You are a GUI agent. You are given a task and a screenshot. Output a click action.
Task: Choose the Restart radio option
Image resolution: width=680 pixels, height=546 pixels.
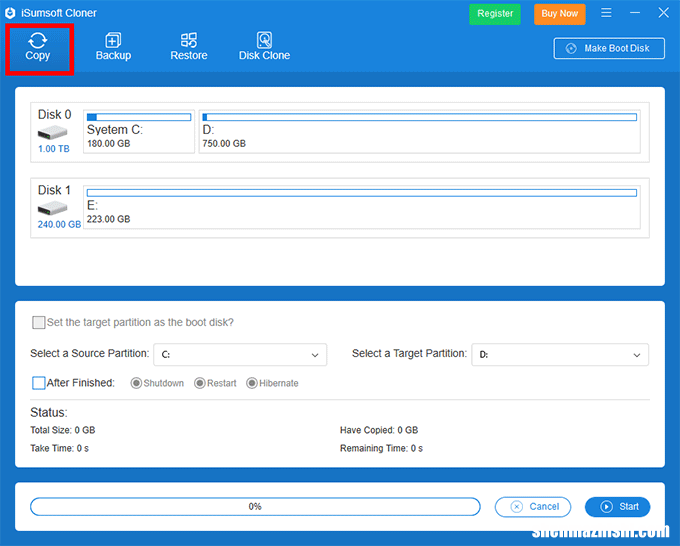199,383
